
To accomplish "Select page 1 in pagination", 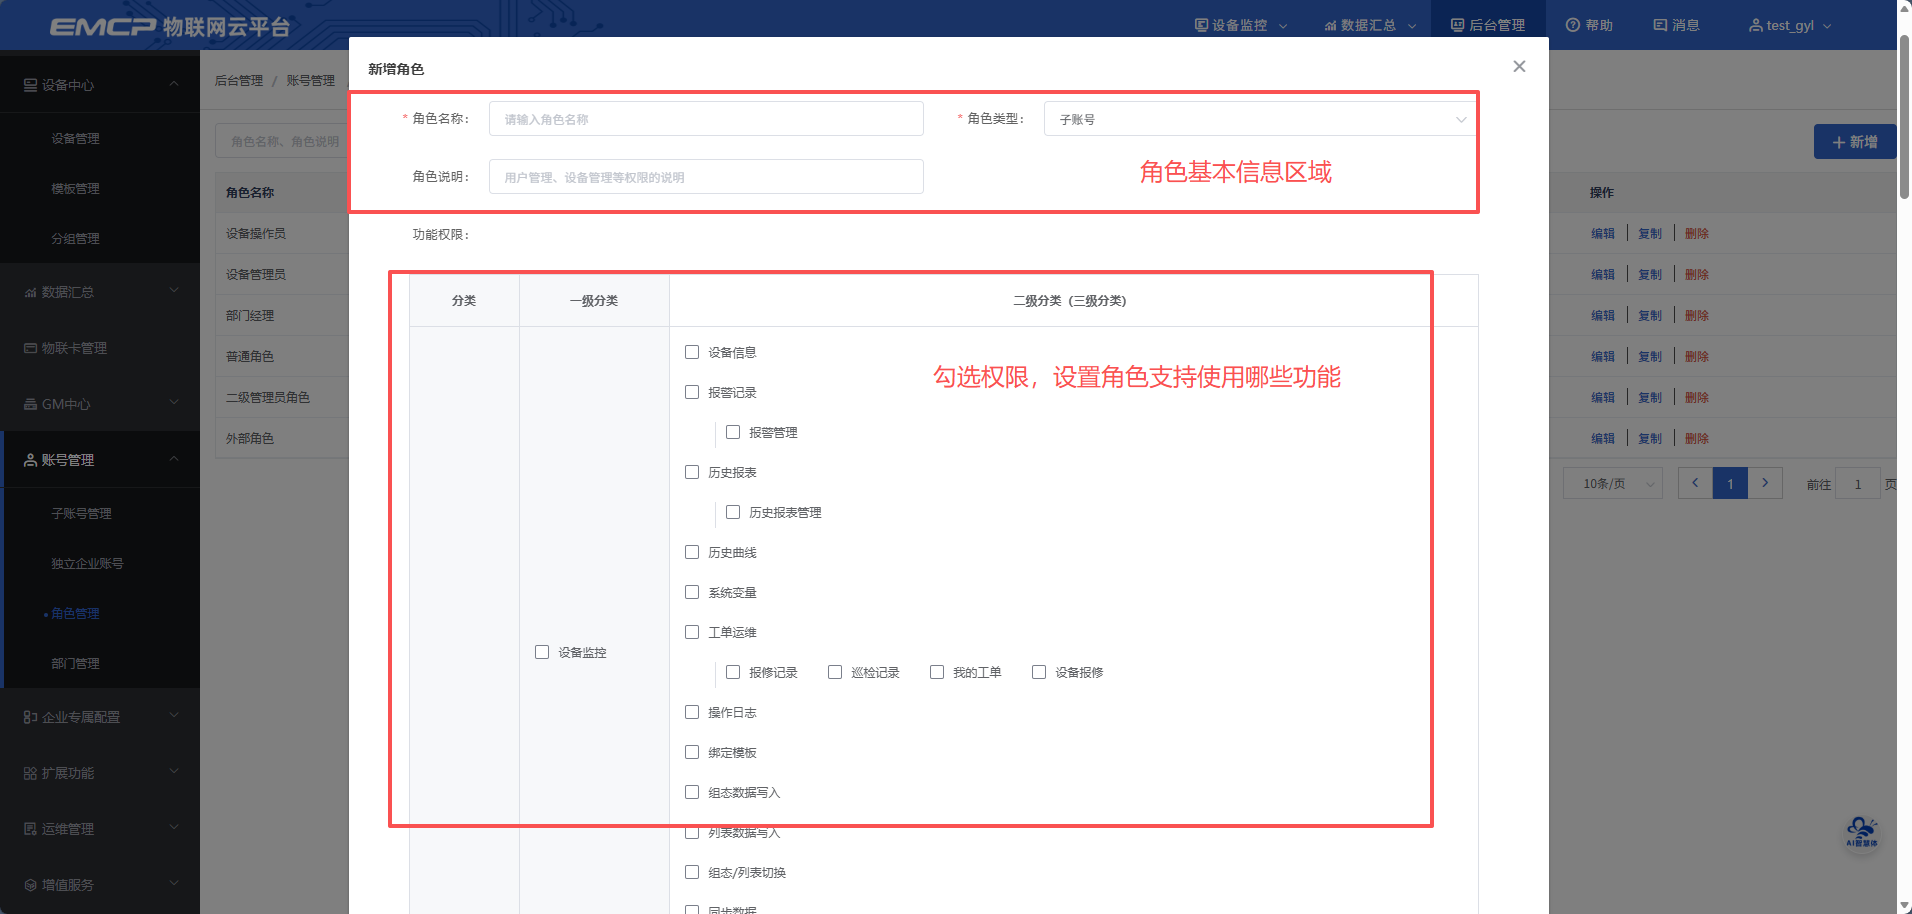I will [x=1730, y=484].
